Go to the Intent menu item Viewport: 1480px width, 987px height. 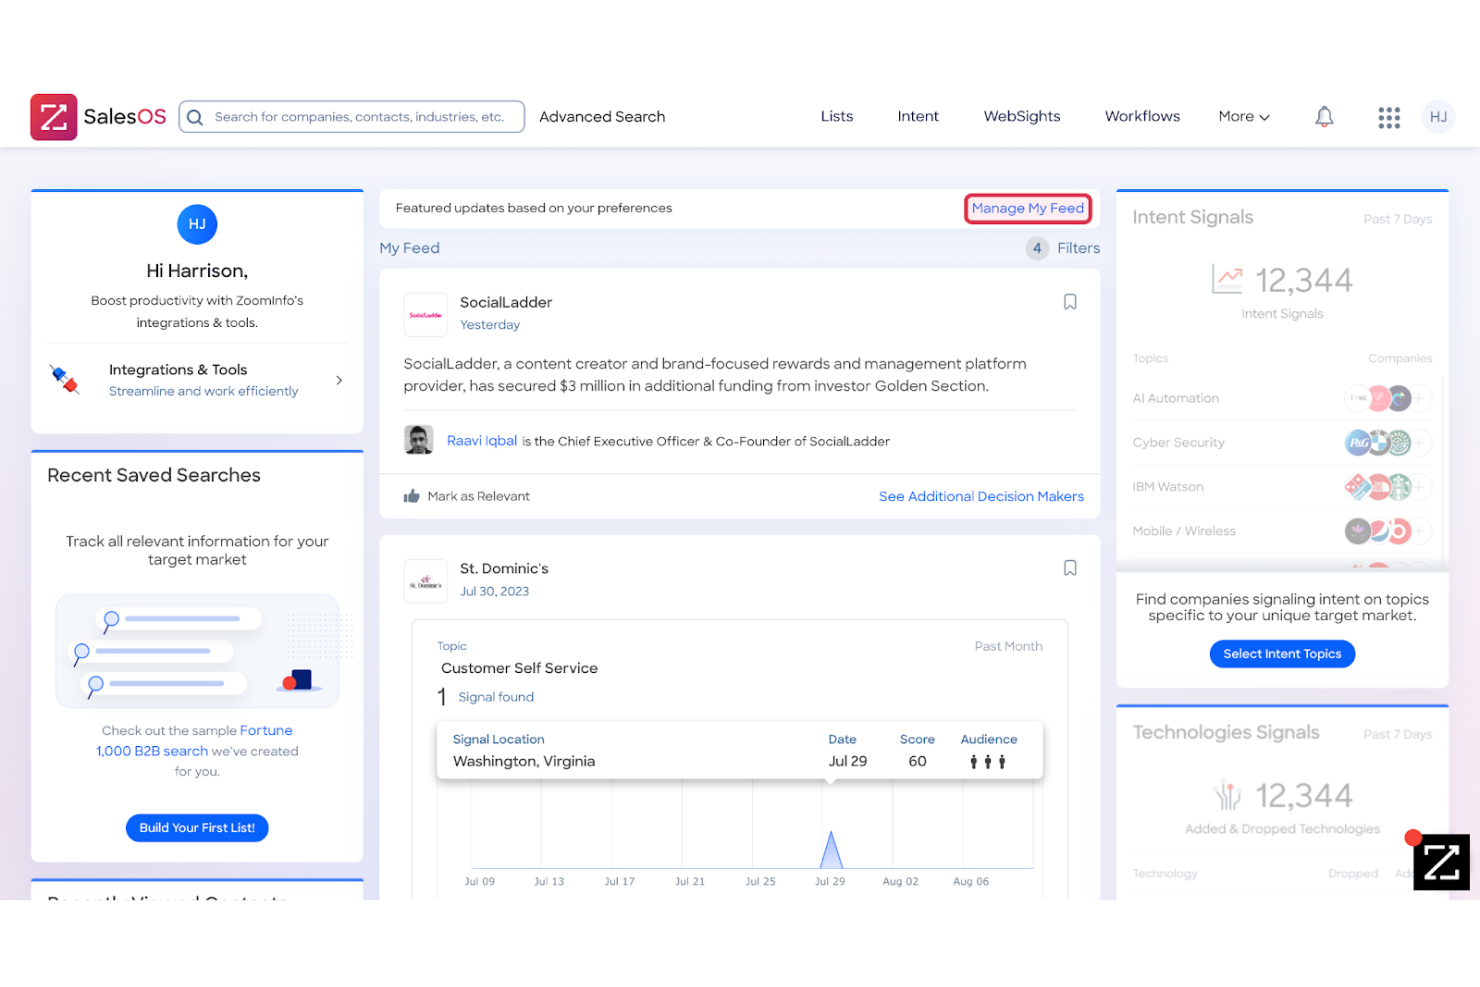[x=917, y=117]
